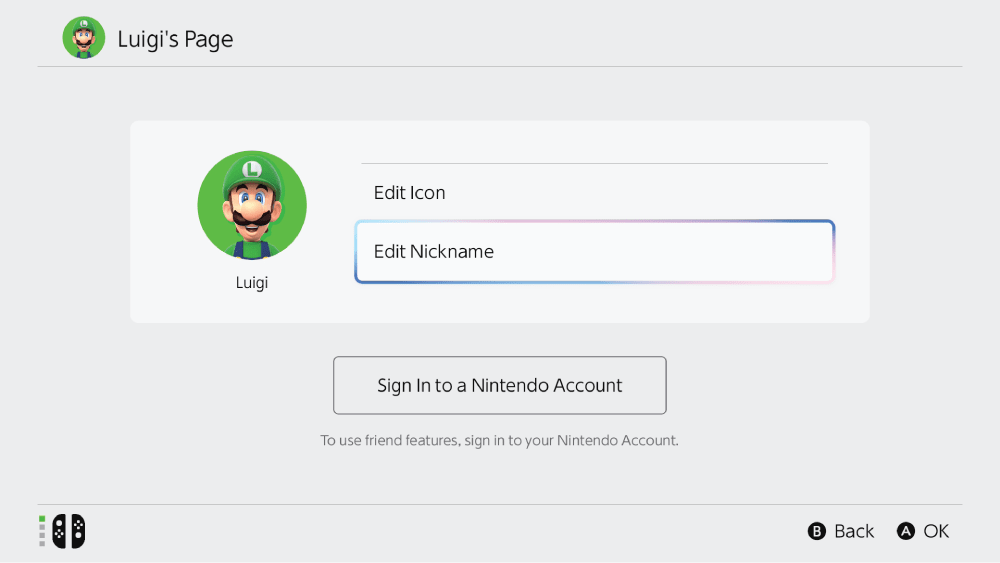Click the L emblem on Luigi's cap
Screen dimensions: 1000x563
(x=252, y=168)
